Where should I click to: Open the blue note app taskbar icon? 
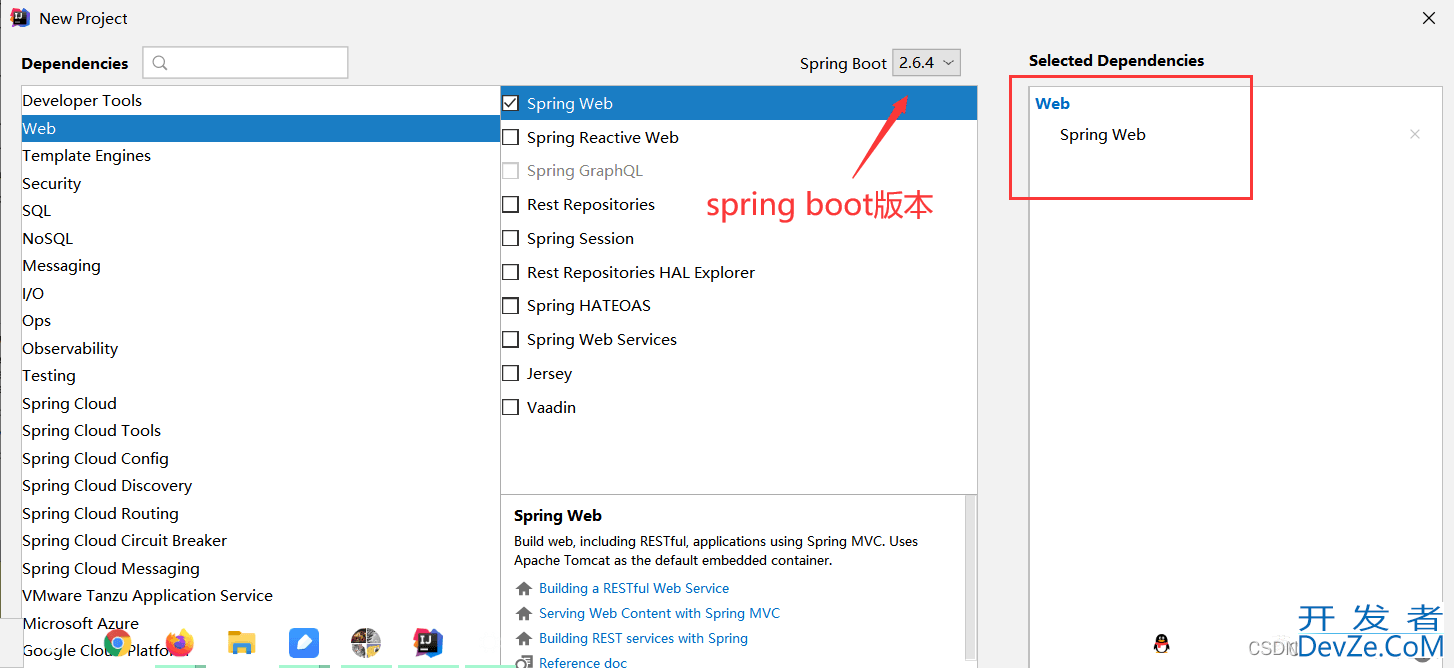[x=304, y=643]
